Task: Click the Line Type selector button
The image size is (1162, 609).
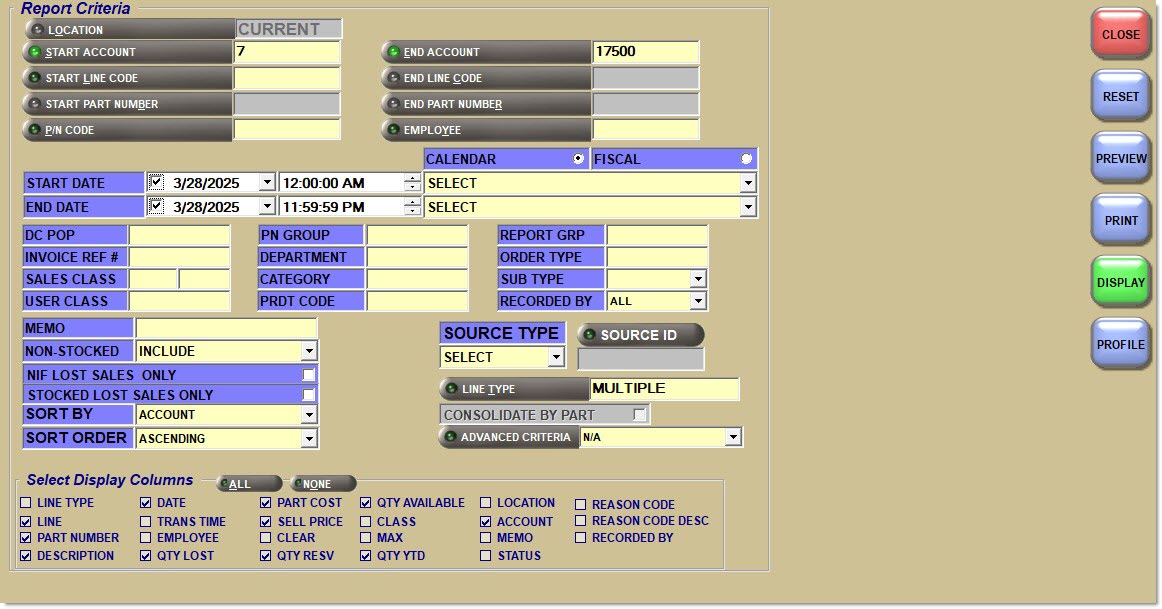Action: pos(514,389)
